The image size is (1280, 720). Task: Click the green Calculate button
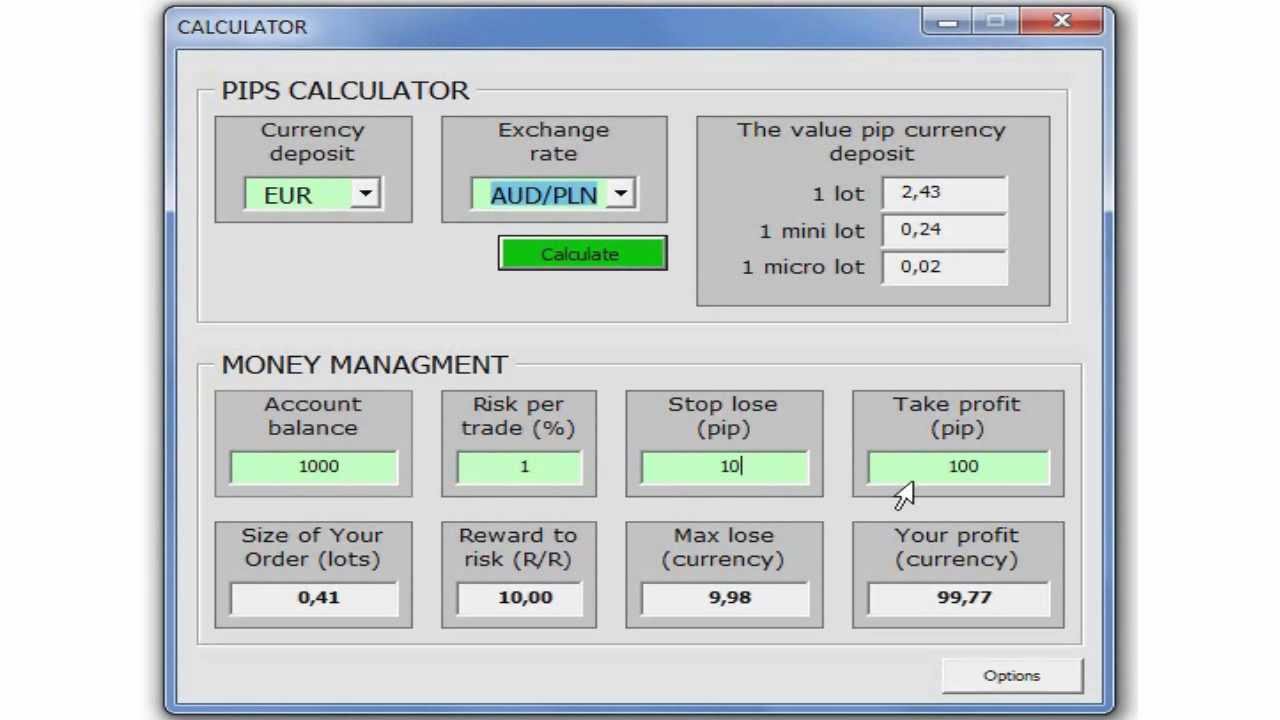click(582, 254)
